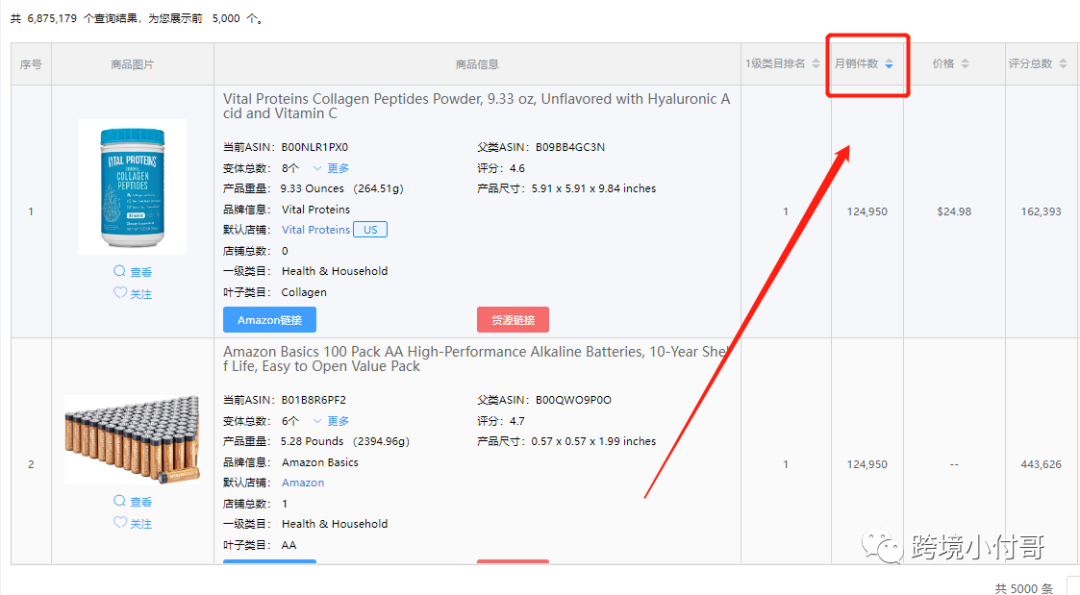This screenshot has height=595, width=1080.
Task: Click brand info Amazon Basics text
Action: 320,462
